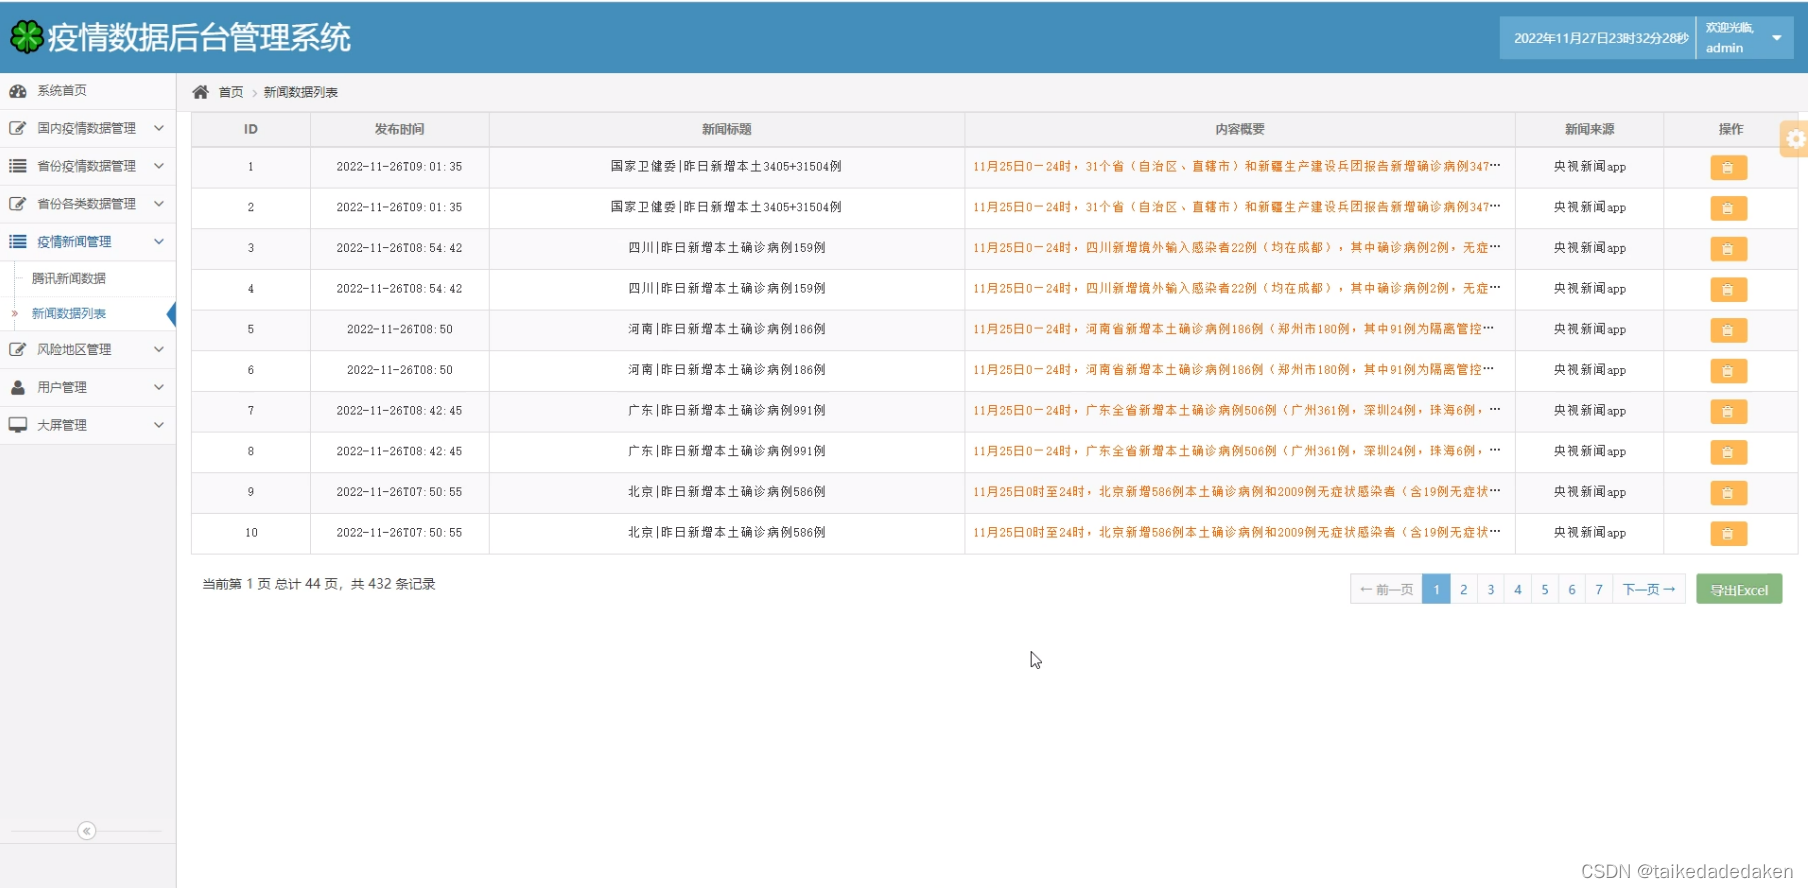
Task: Delete news row with ID 1
Action: tap(1728, 168)
